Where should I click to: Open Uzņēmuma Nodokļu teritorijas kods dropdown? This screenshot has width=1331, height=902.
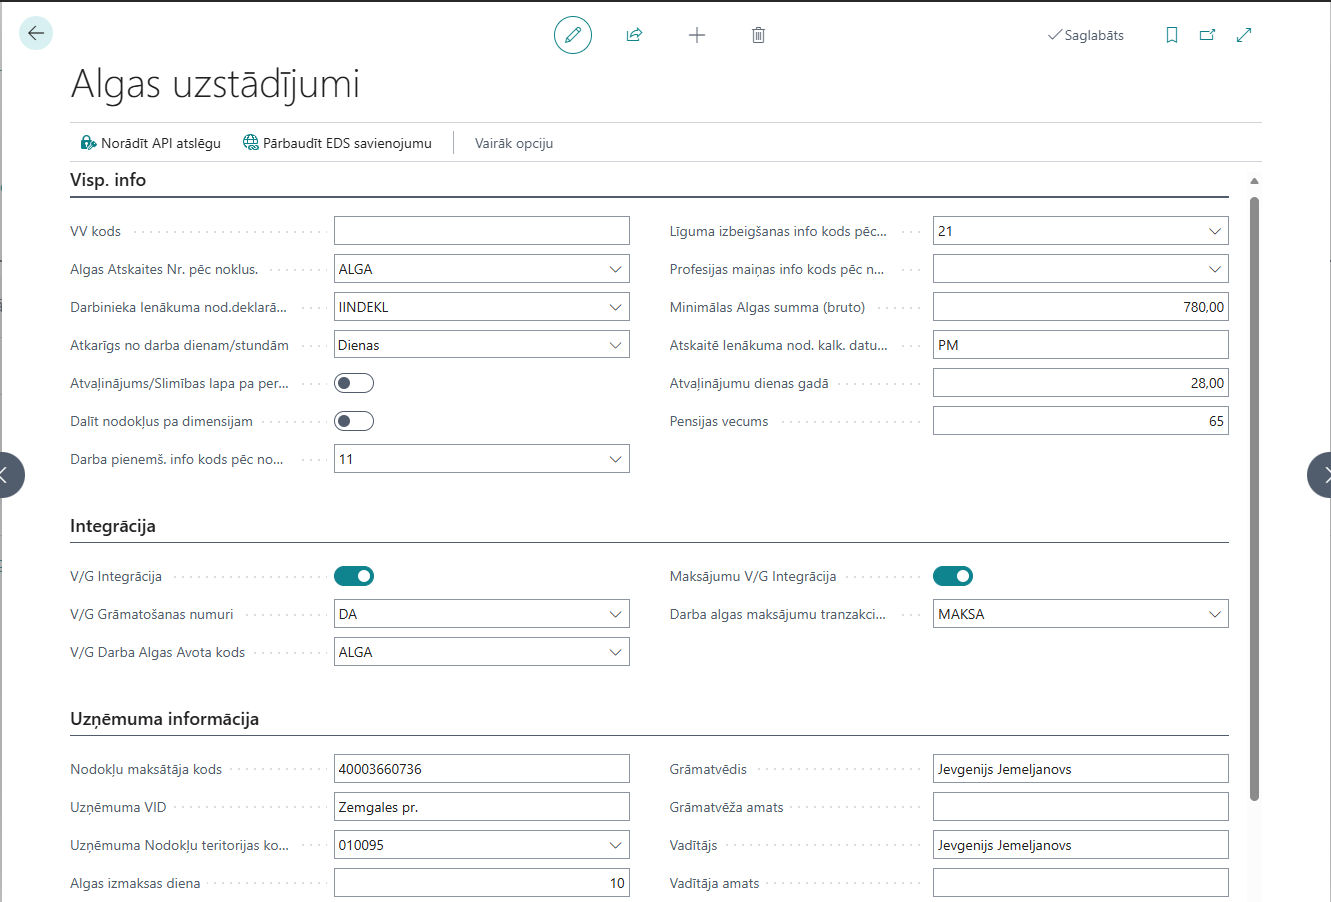(x=616, y=845)
